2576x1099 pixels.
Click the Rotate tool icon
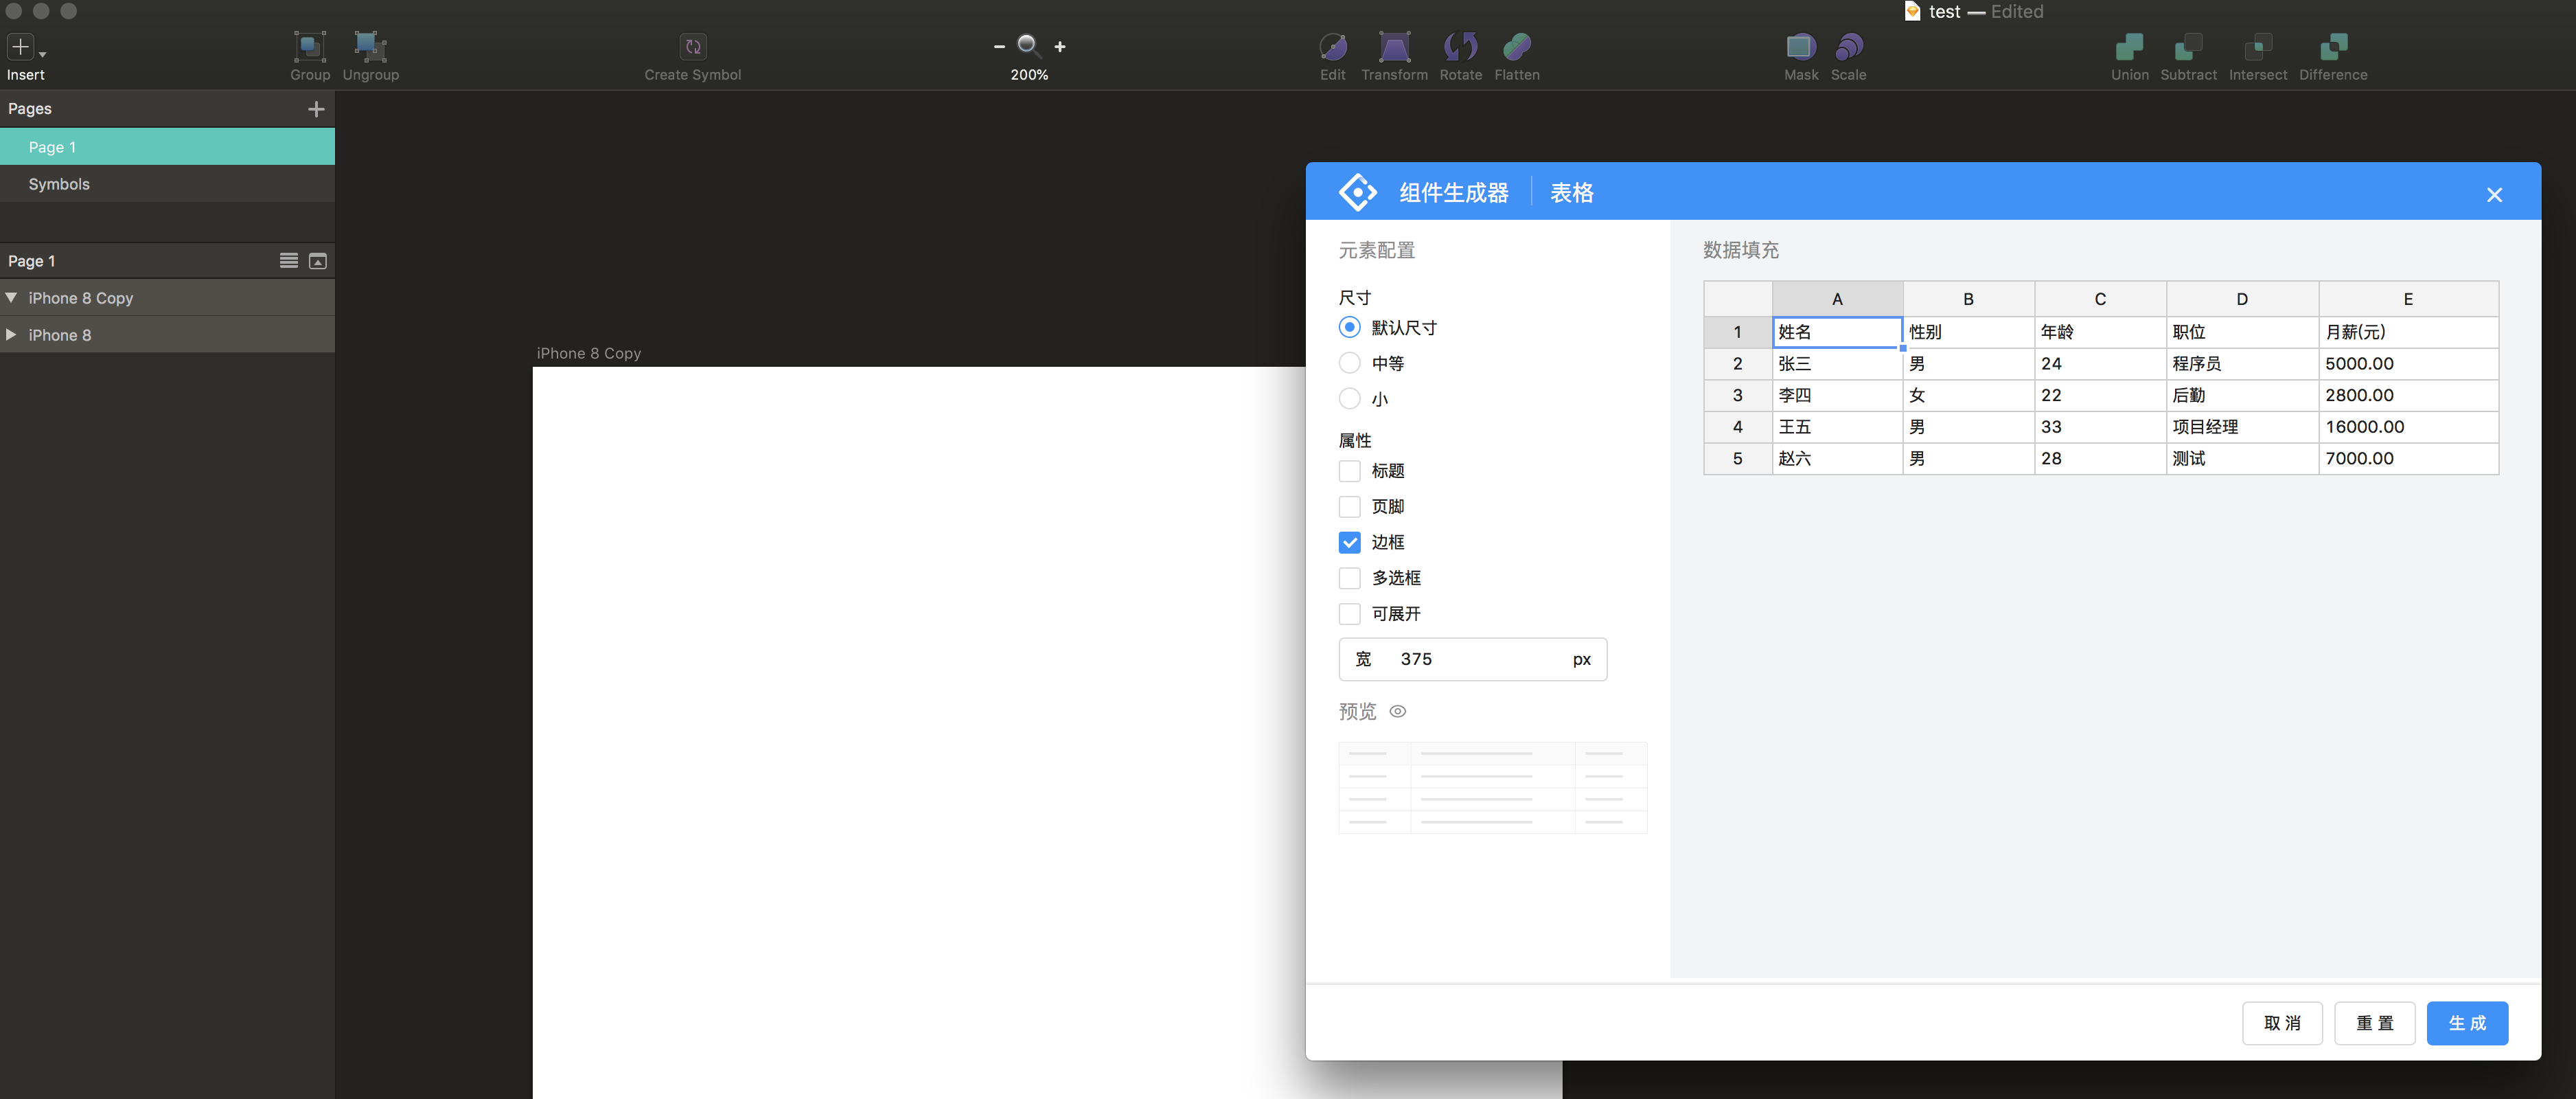point(1460,47)
